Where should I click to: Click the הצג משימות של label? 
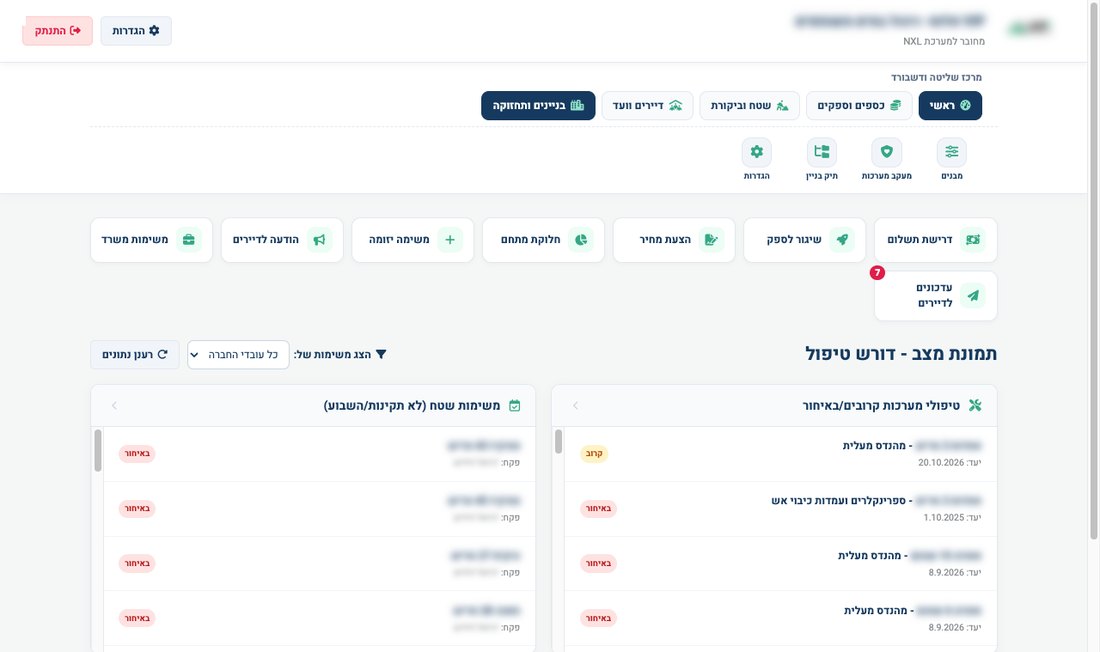coord(333,354)
